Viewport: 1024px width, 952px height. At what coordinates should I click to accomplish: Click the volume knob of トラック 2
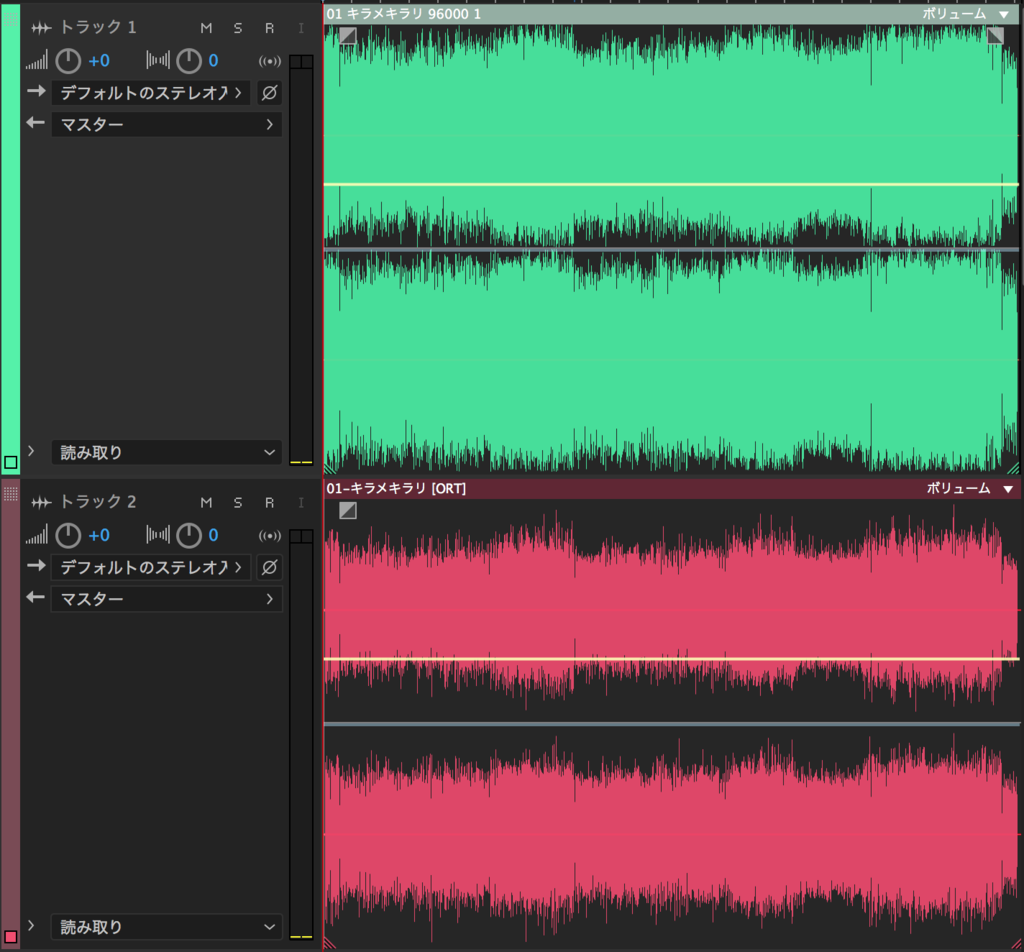(x=68, y=536)
